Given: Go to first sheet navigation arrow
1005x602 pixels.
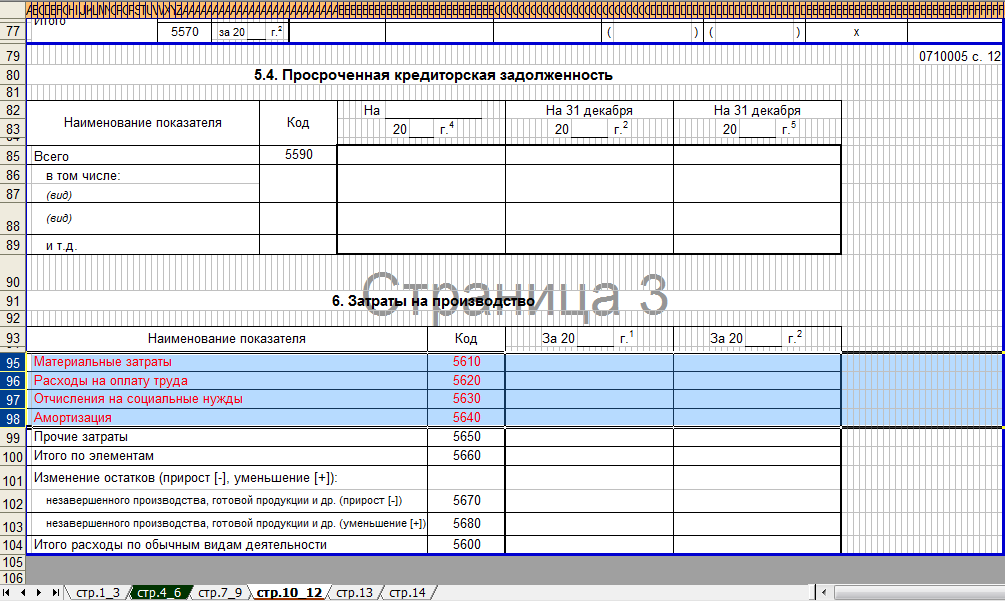Looking at the screenshot, I should click(x=9, y=593).
